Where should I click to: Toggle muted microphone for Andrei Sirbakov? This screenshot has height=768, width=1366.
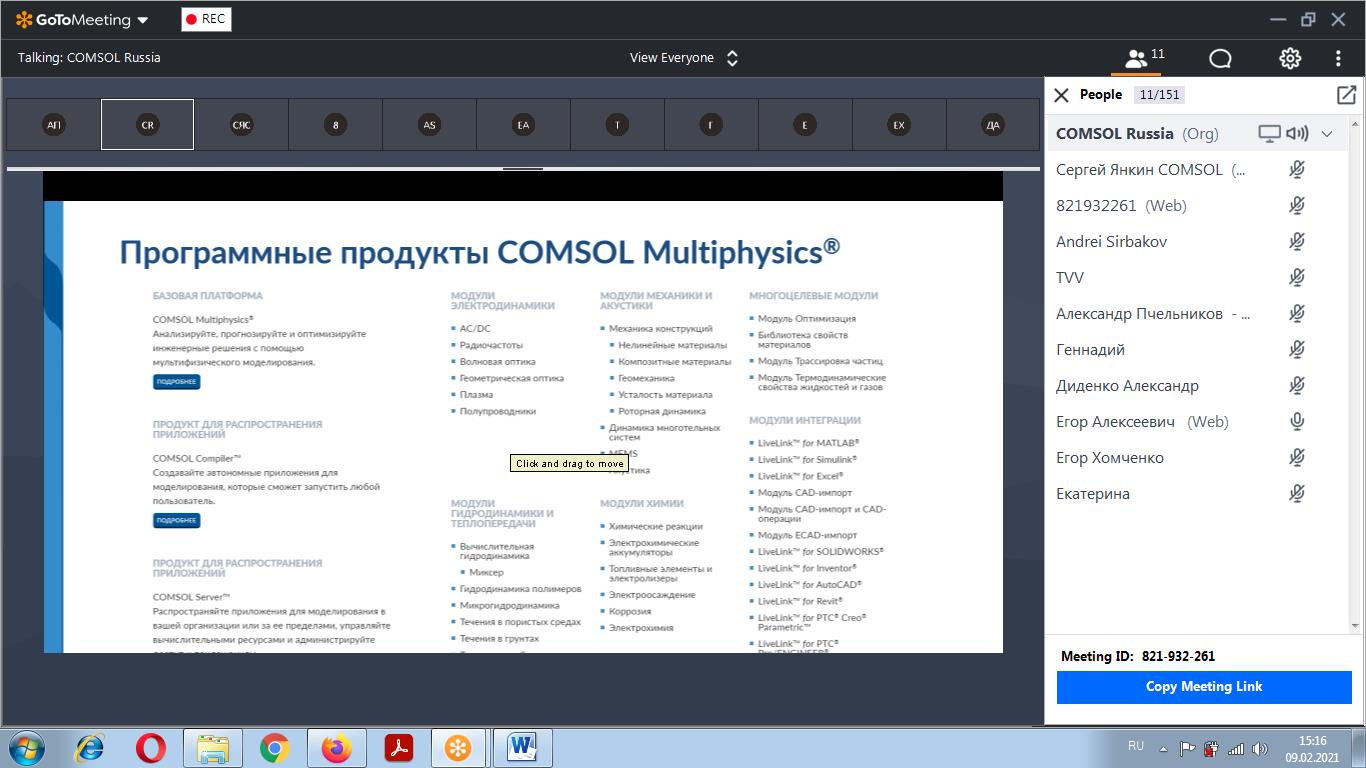[1297, 242]
